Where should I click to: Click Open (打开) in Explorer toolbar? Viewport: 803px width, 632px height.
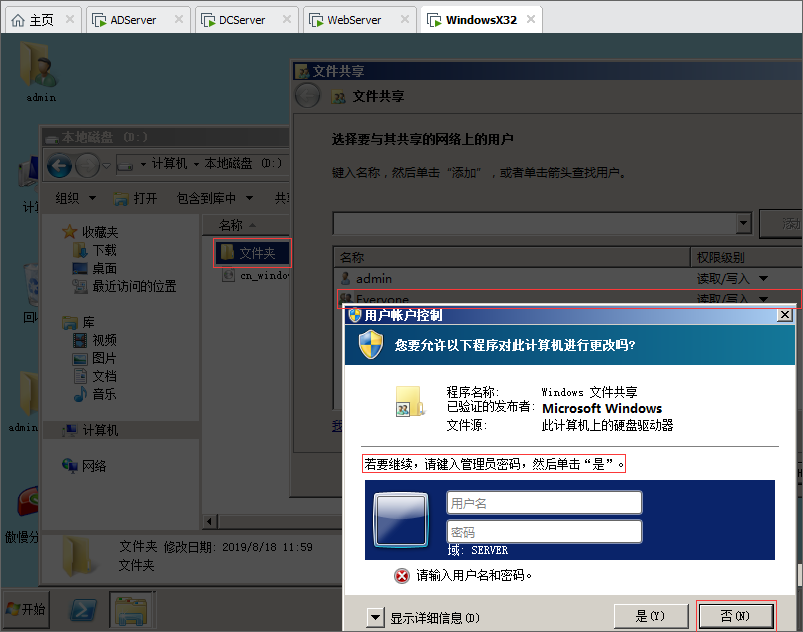click(x=136, y=198)
